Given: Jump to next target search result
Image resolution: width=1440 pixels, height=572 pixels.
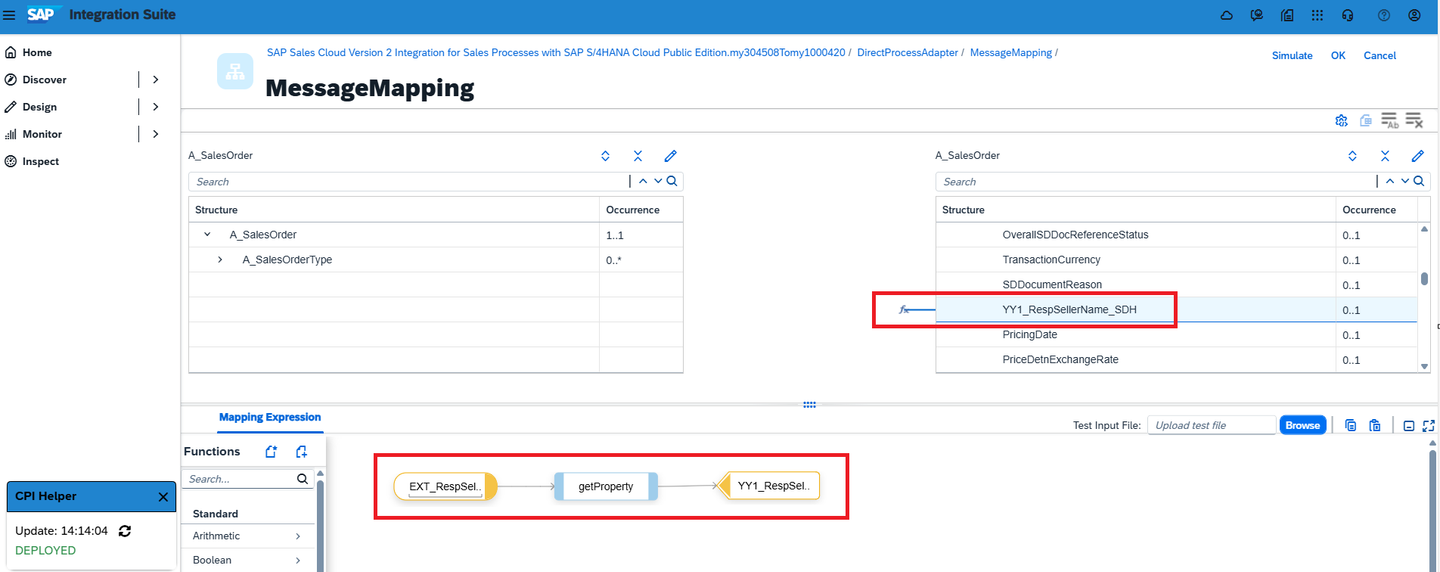Looking at the screenshot, I should point(1405,181).
